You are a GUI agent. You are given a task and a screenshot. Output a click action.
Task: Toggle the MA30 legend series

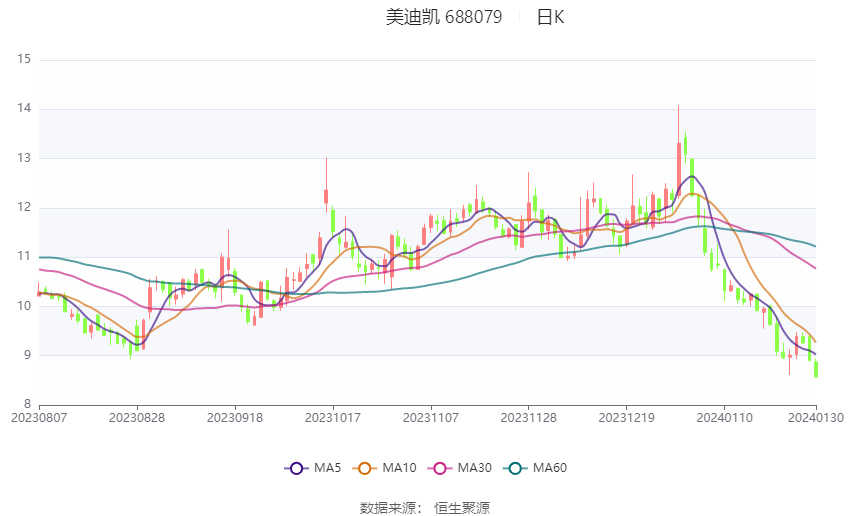460,468
